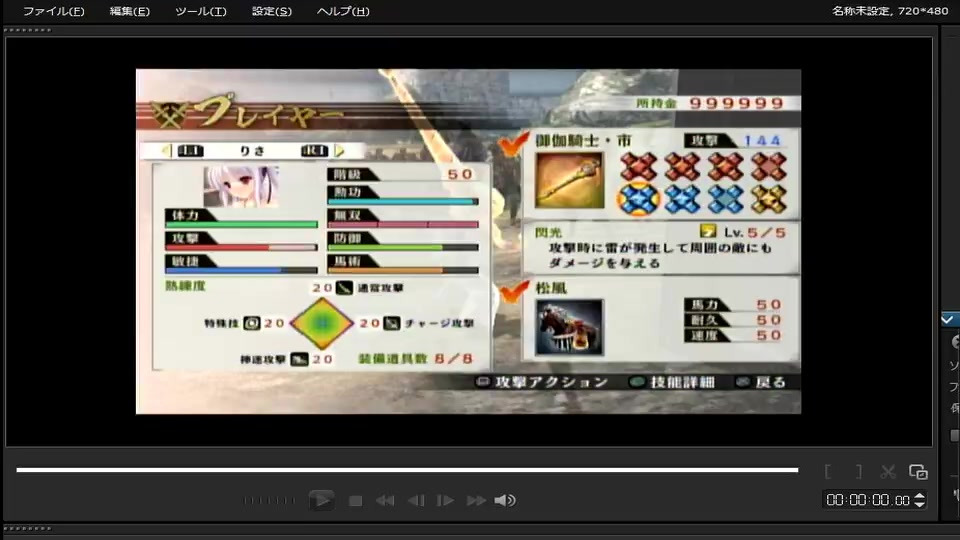Start playback with the Play button
This screenshot has height=540, width=960.
[321, 500]
